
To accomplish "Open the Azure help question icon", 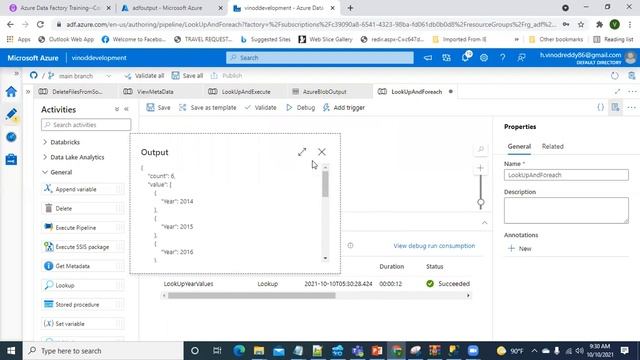I will click(x=502, y=58).
